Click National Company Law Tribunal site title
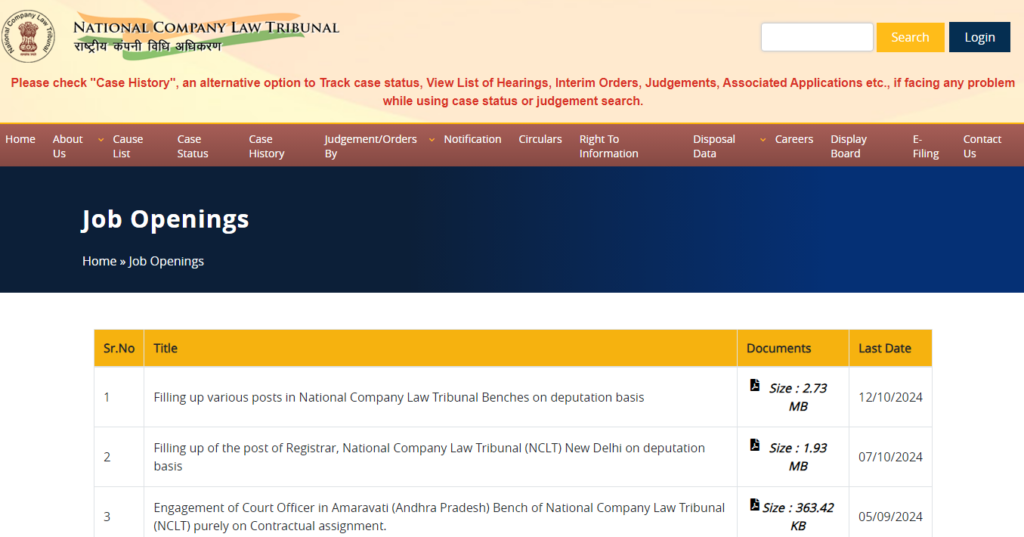 click(x=206, y=27)
